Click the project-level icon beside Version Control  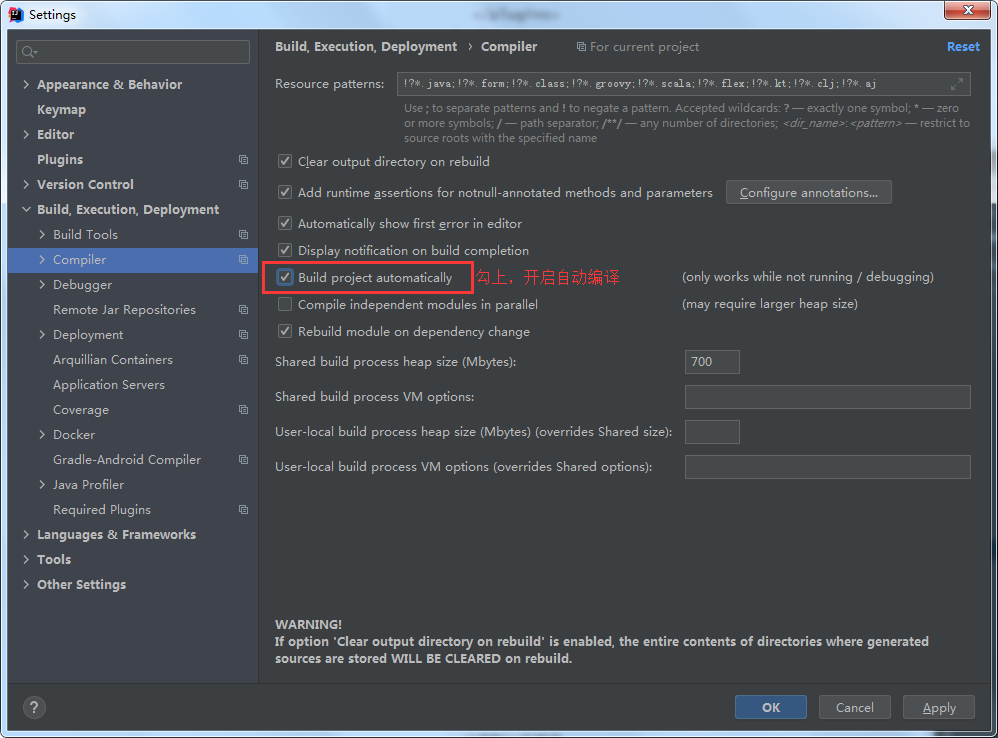tap(243, 184)
